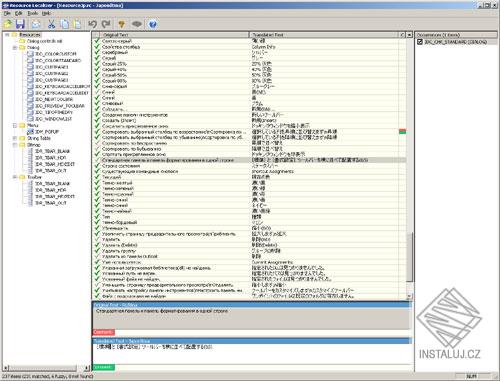Click the envelope icon in the toolbar
This screenshot has width=500, height=381.
(x=36, y=24)
